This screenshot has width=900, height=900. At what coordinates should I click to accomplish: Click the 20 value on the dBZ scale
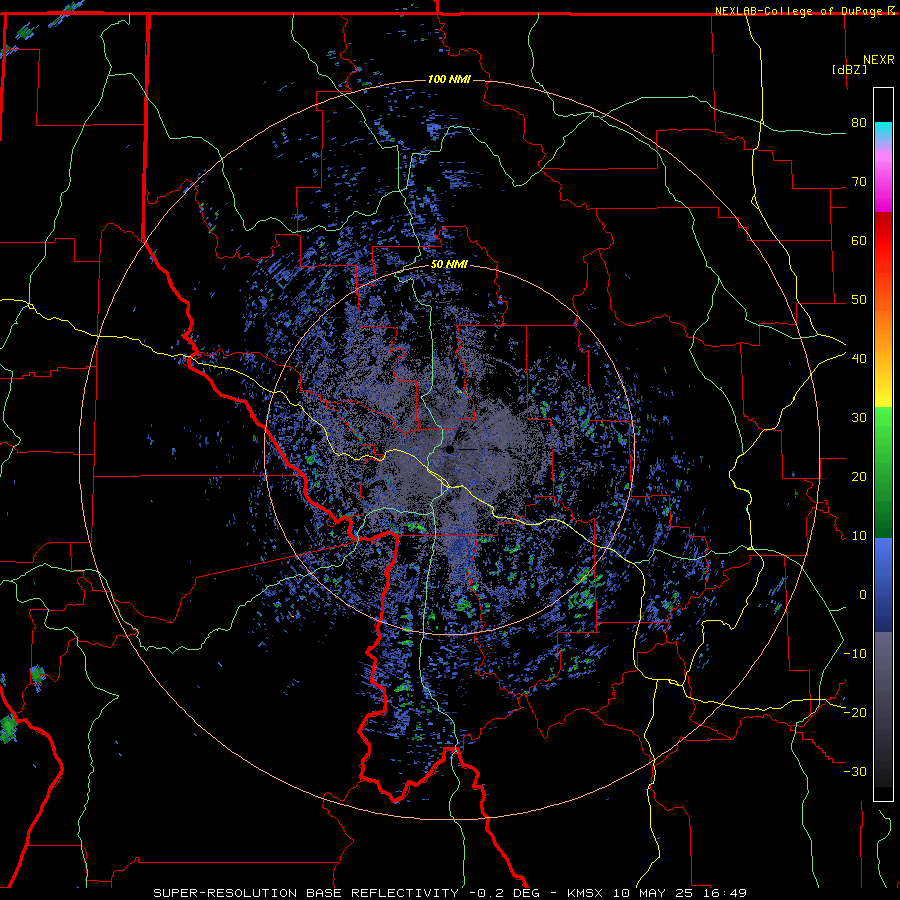859,477
